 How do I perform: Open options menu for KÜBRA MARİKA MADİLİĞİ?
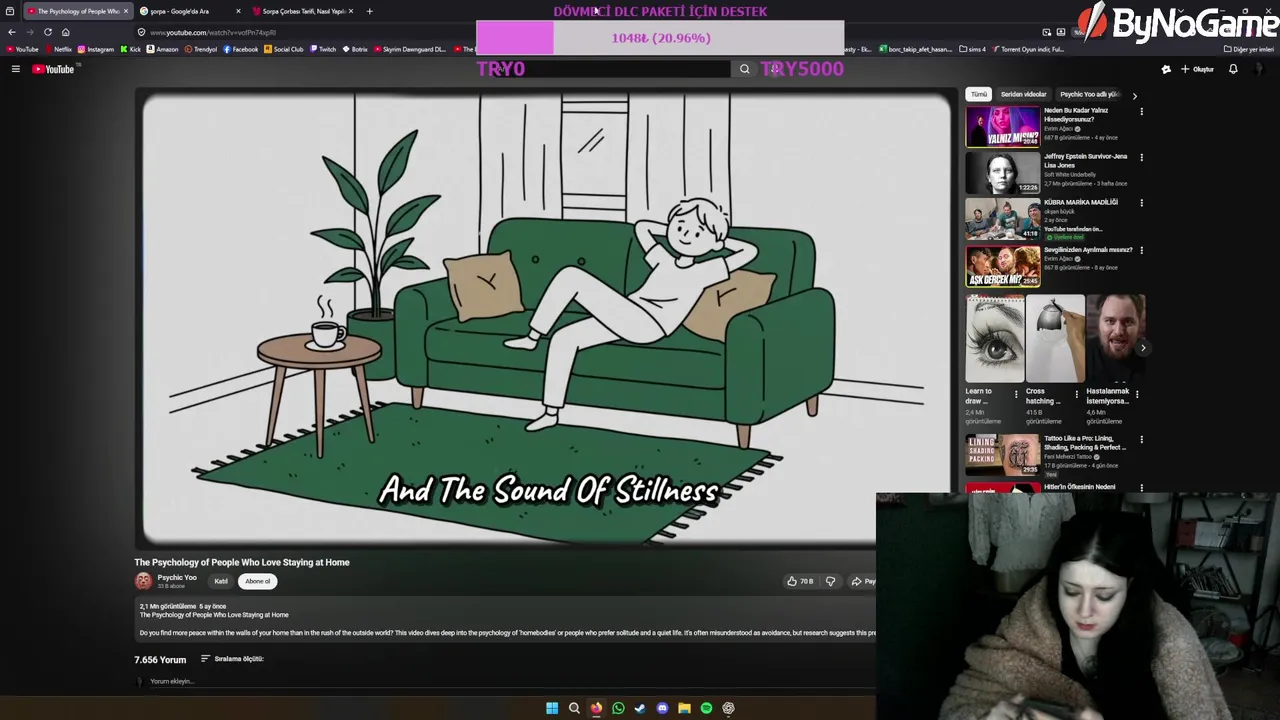pyautogui.click(x=1141, y=203)
